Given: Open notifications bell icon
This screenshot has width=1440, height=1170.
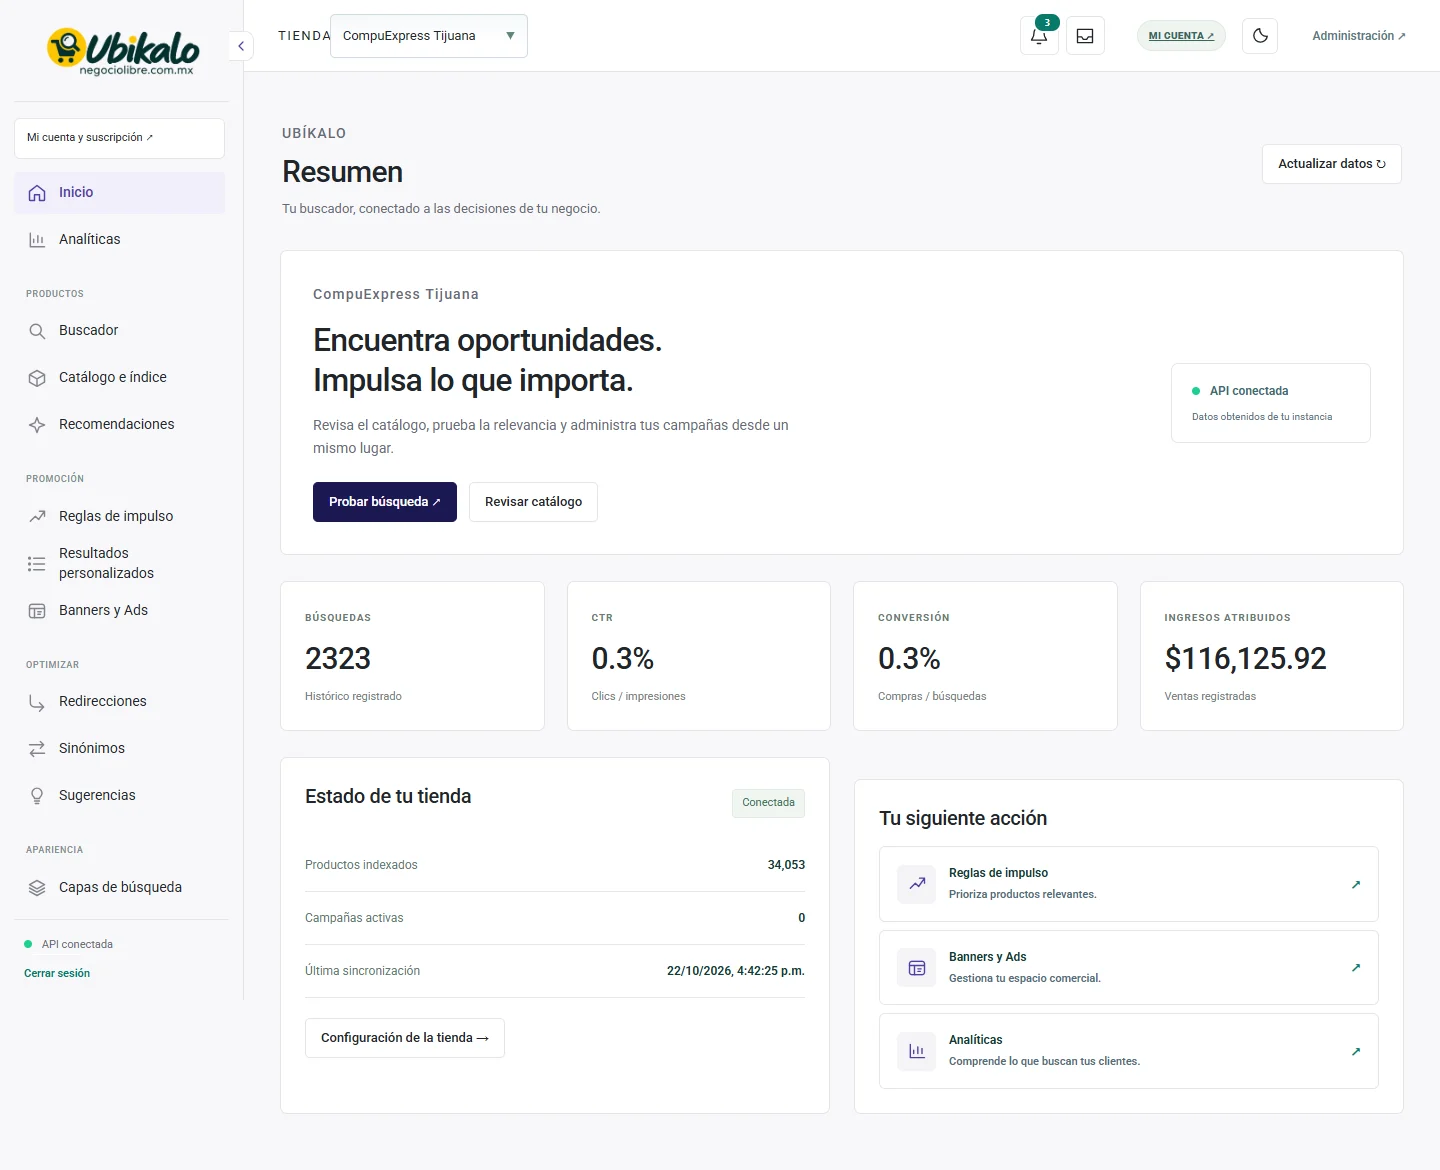Looking at the screenshot, I should 1039,36.
